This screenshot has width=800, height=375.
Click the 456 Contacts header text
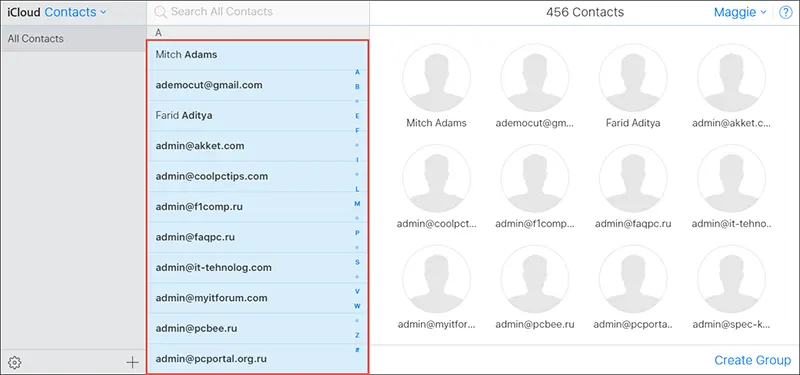coord(585,12)
